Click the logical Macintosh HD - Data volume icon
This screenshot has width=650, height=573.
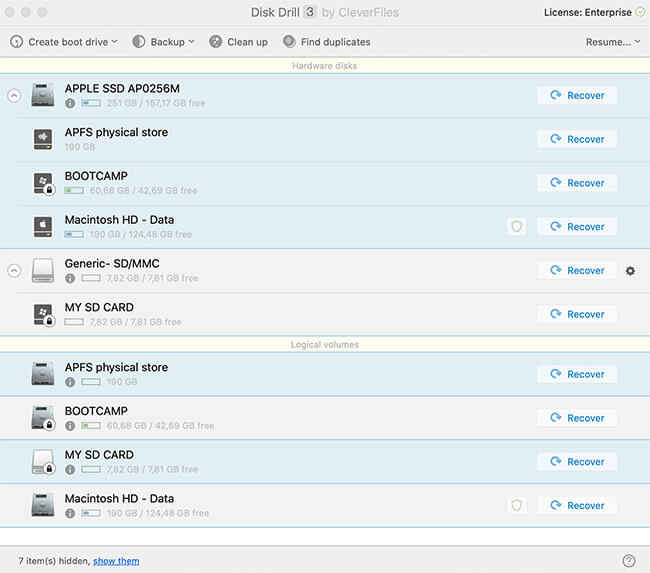pyautogui.click(x=43, y=505)
